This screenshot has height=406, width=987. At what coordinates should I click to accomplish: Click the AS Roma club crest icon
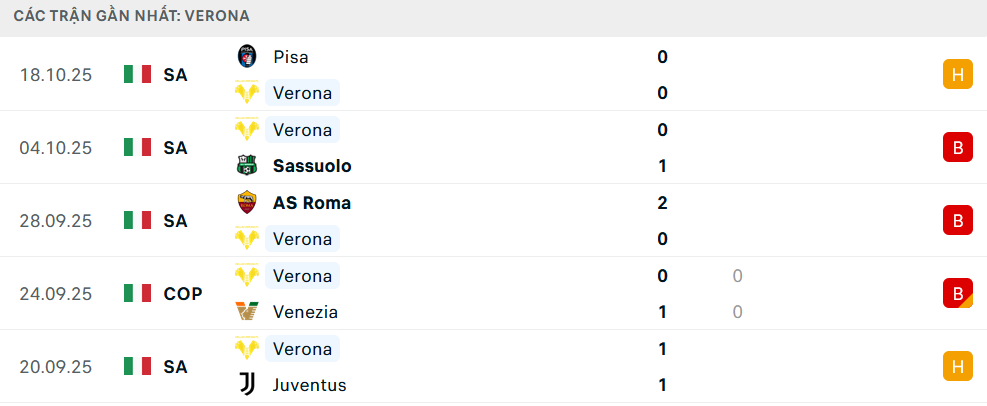[247, 203]
